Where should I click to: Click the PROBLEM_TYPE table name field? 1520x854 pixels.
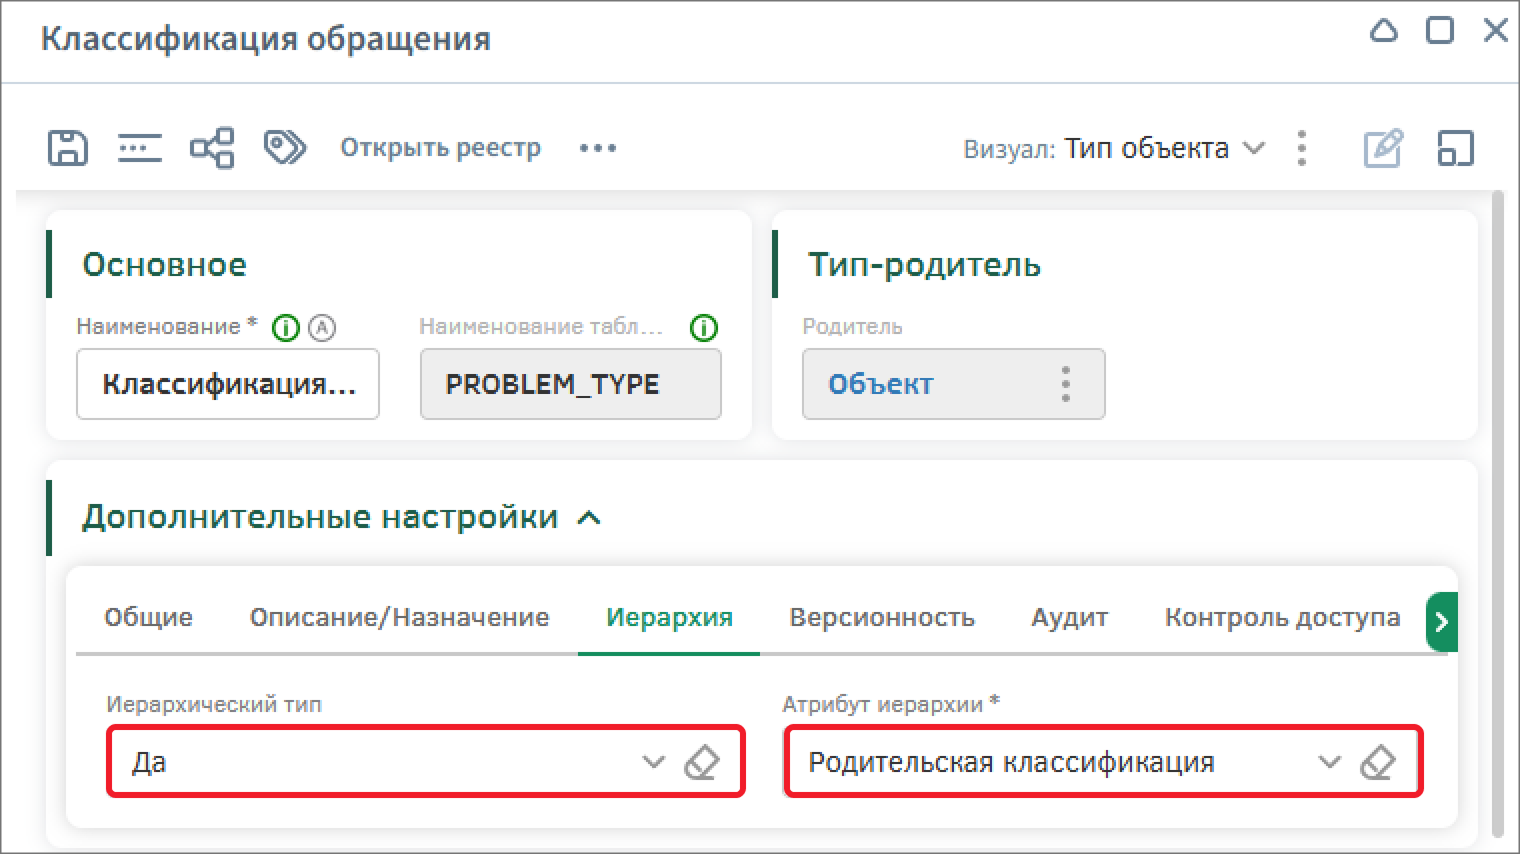[x=571, y=384]
